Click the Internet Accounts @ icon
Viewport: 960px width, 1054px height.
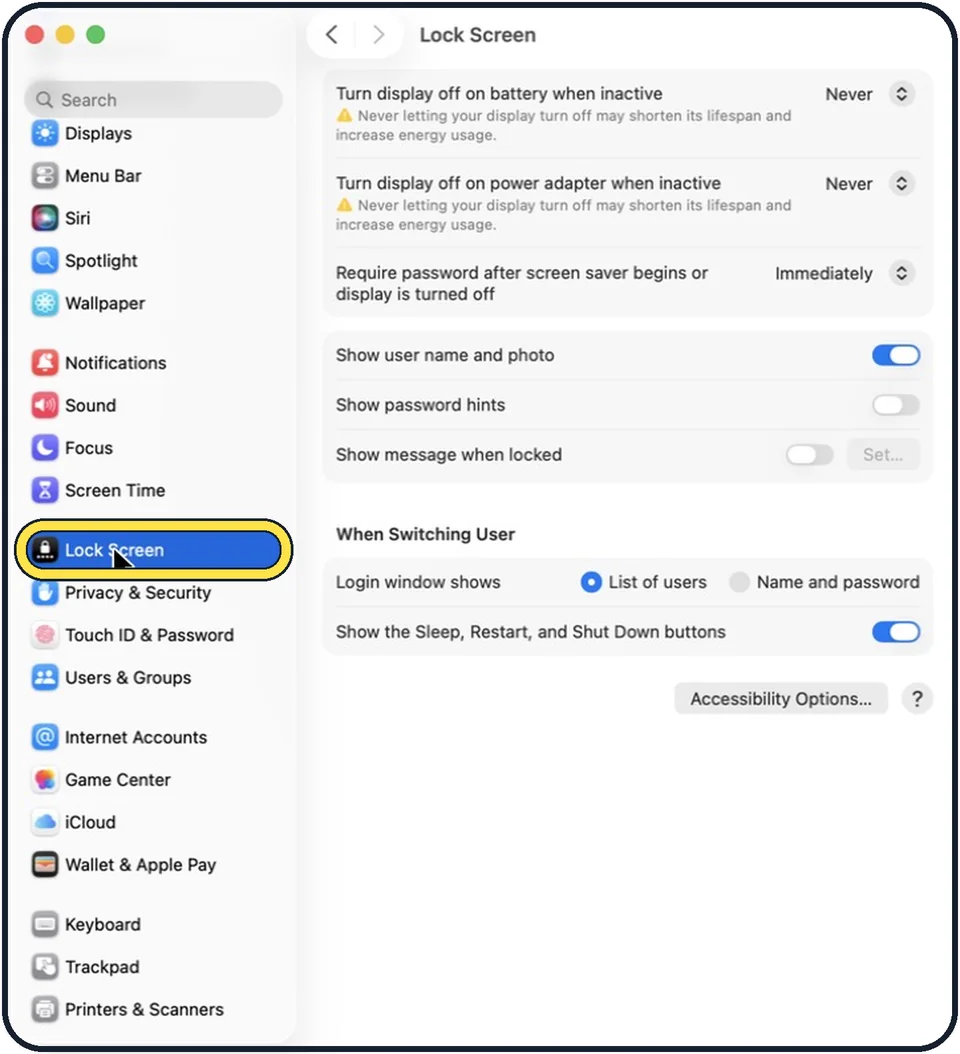pyautogui.click(x=45, y=737)
